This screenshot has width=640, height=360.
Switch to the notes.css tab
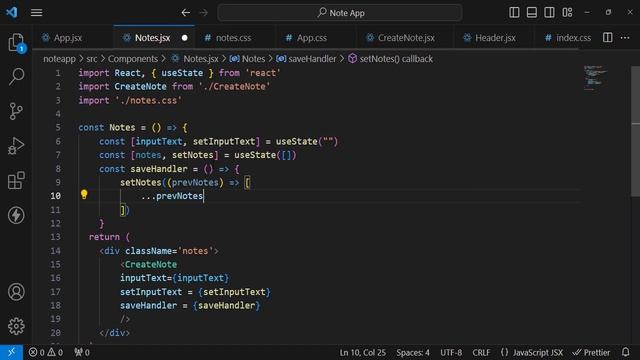pos(233,38)
